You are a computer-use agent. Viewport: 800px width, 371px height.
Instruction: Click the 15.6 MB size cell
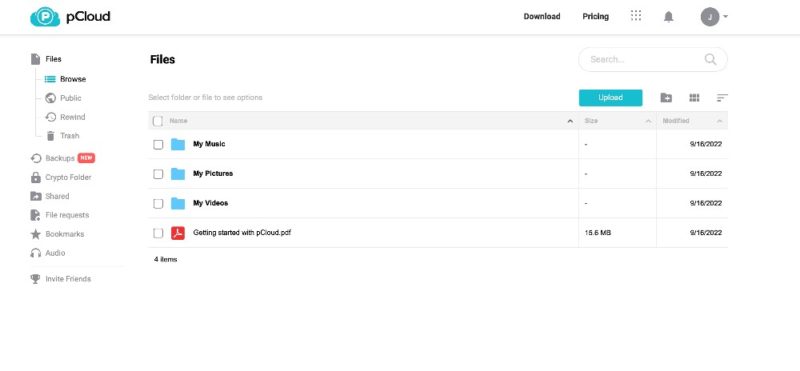click(x=597, y=233)
